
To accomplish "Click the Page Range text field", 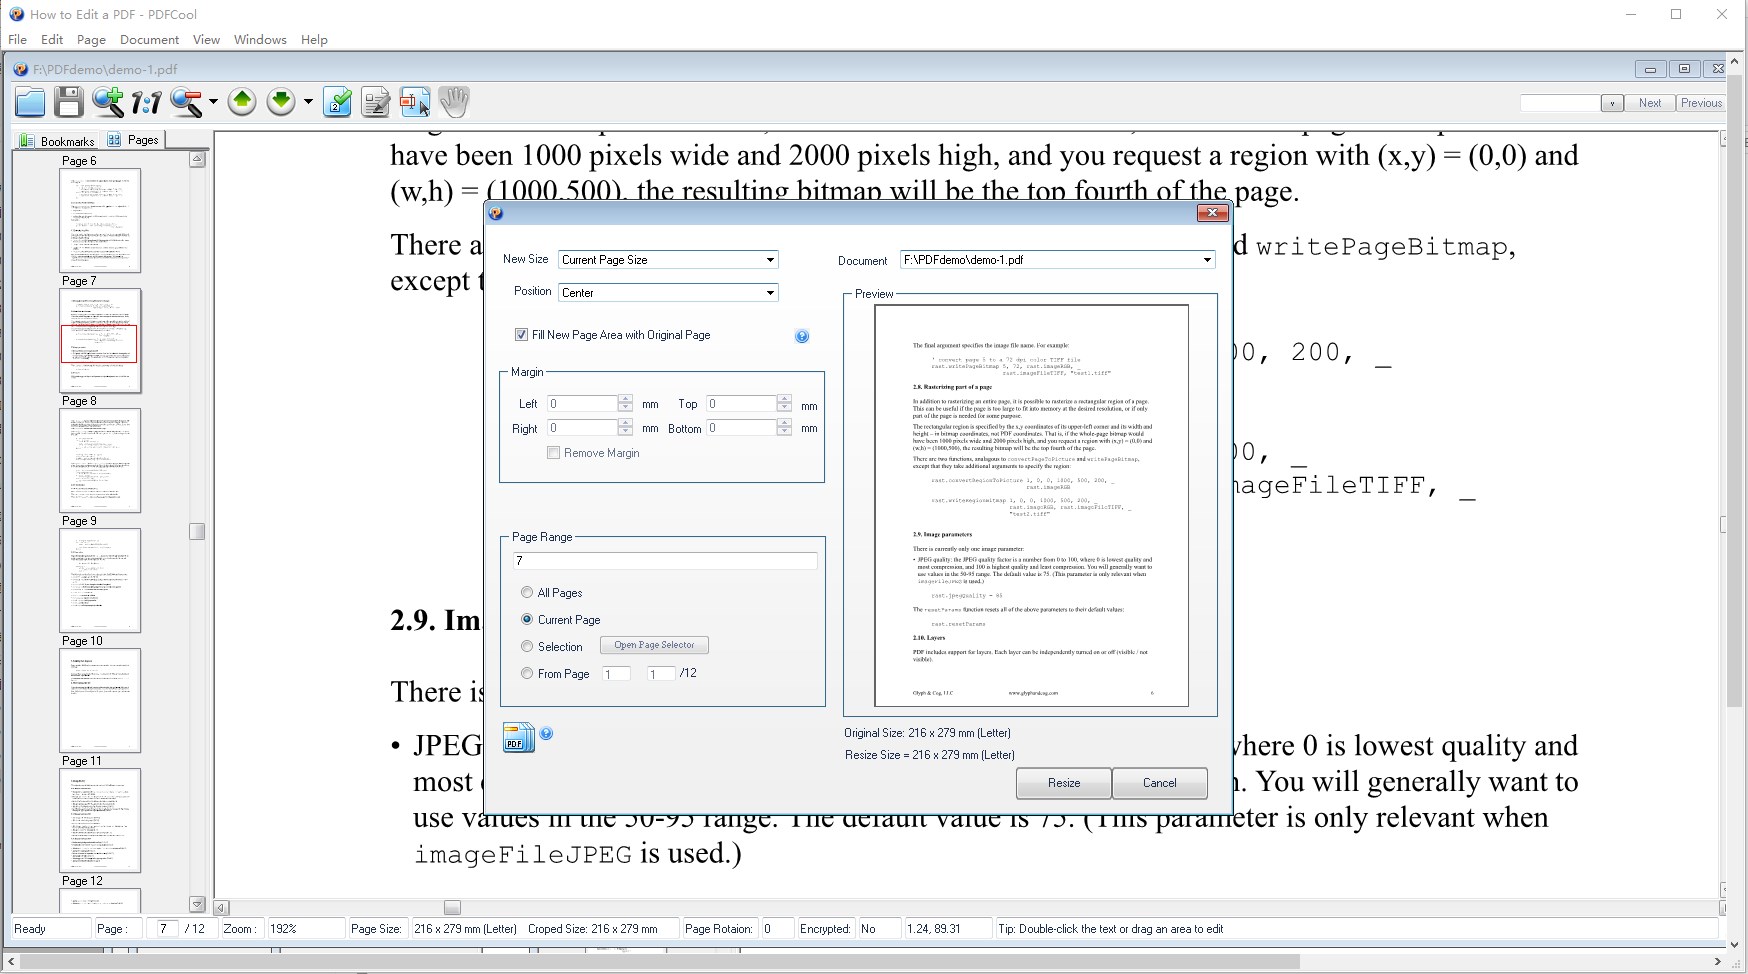I will point(665,561).
